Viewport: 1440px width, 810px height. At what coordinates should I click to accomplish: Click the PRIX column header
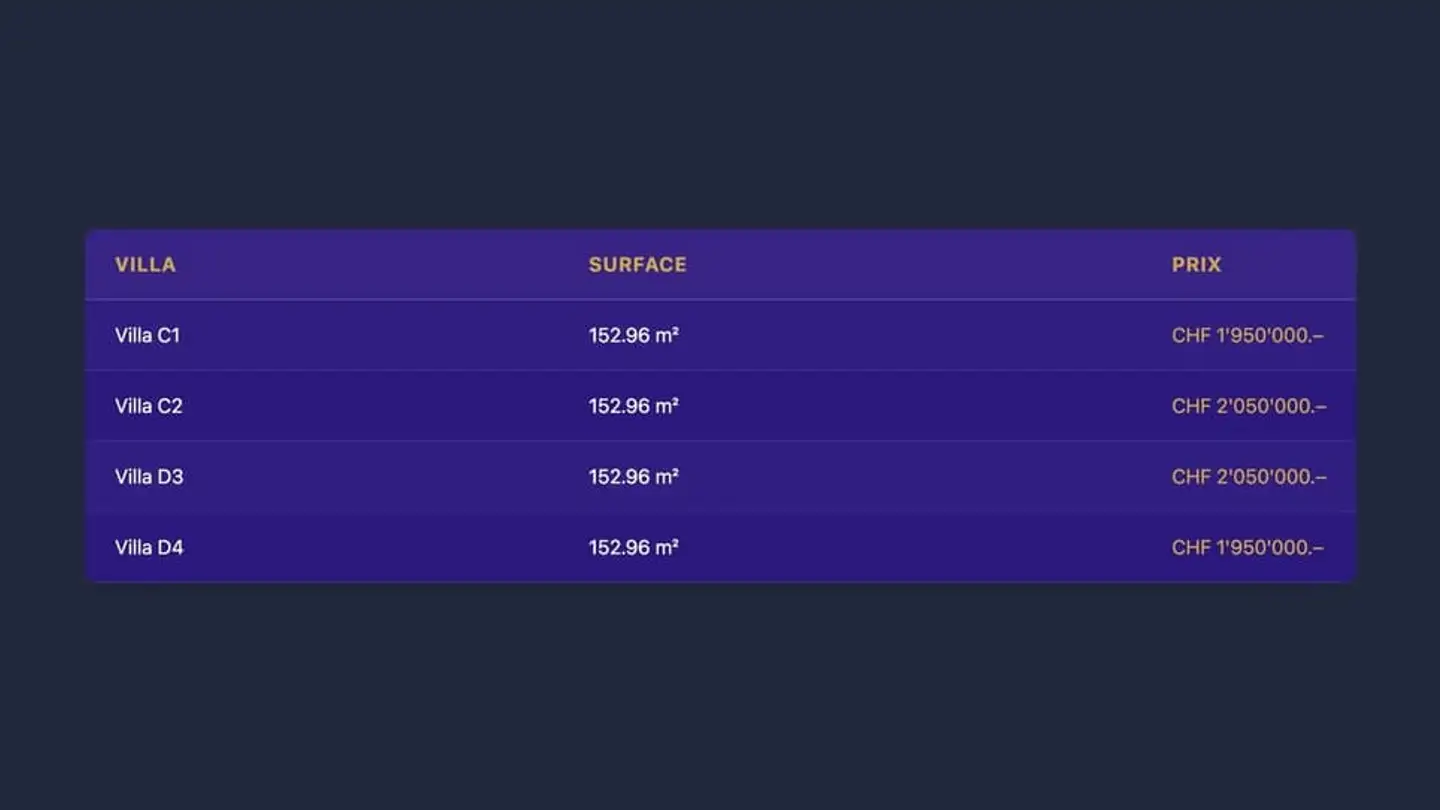pos(1196,265)
